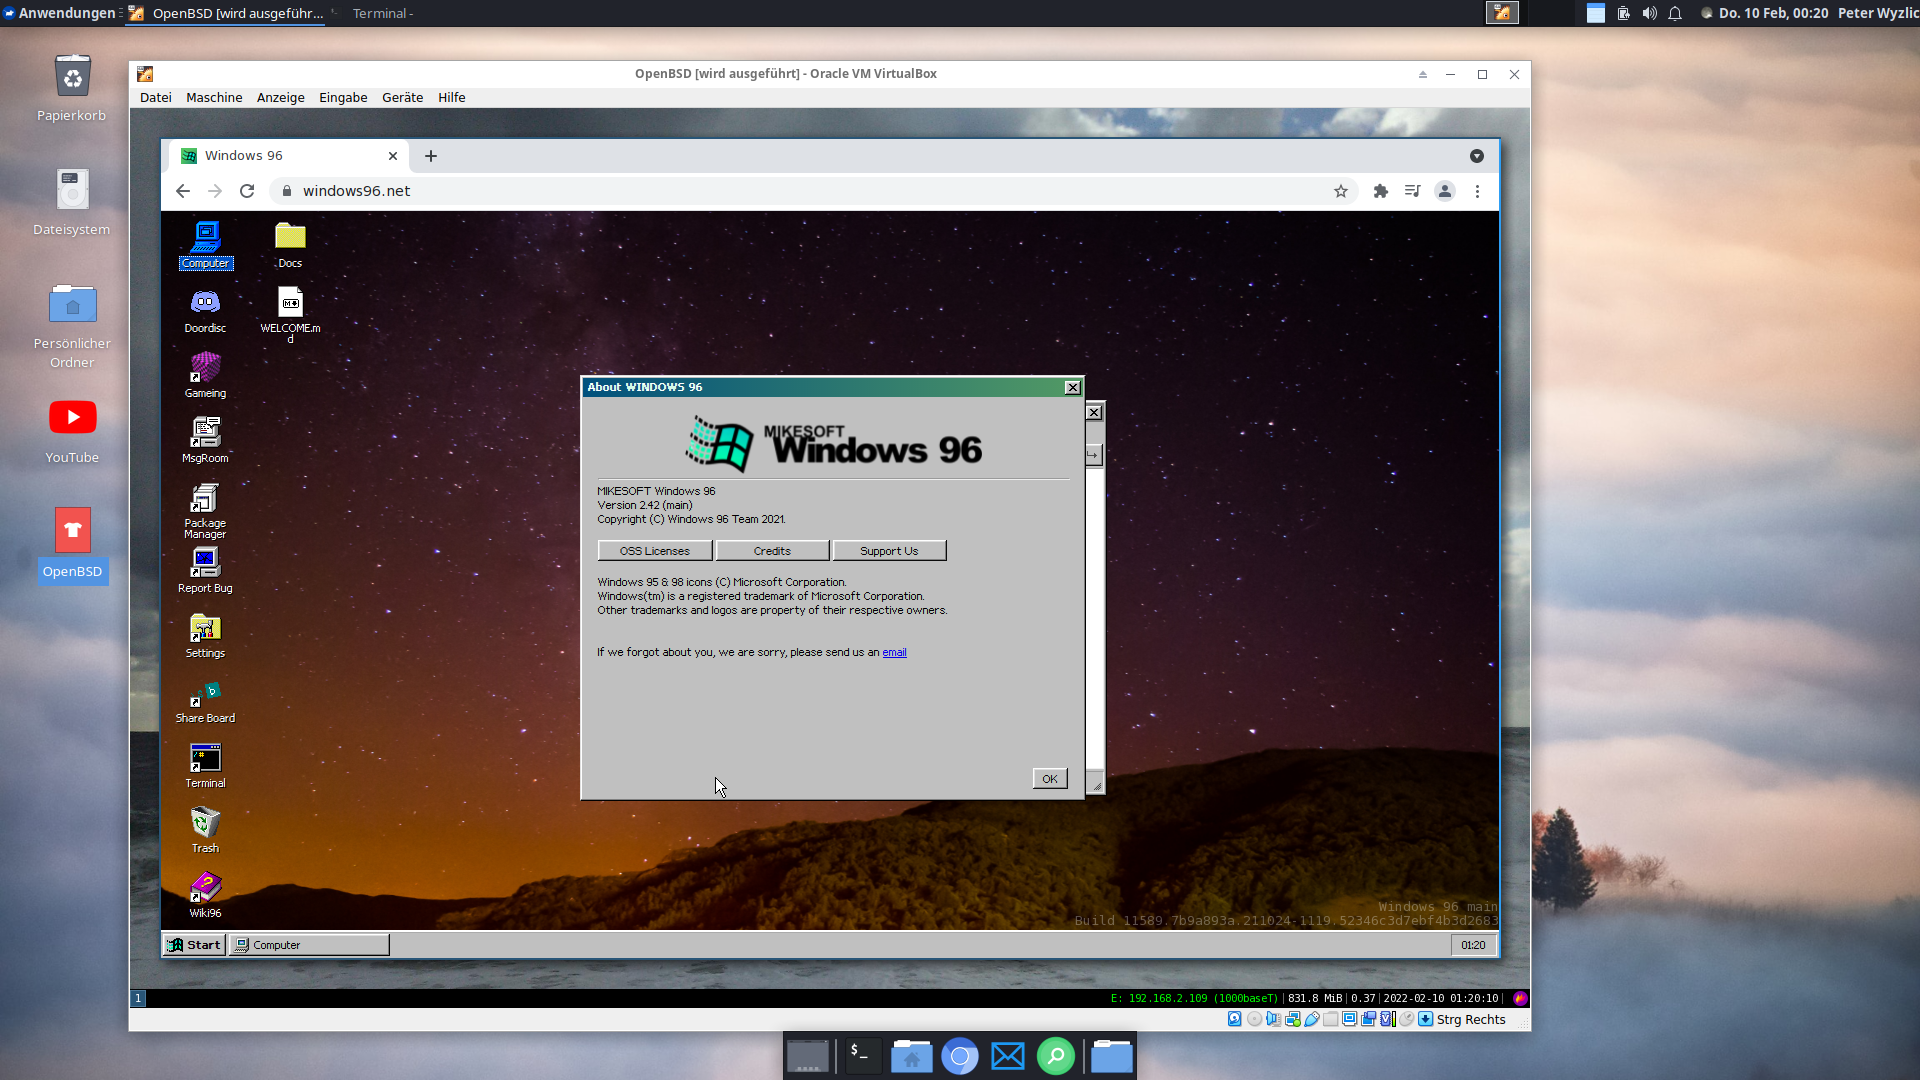The width and height of the screenshot is (1920, 1080).
Task: Click the 01:20 taskbar clock
Action: [1473, 944]
